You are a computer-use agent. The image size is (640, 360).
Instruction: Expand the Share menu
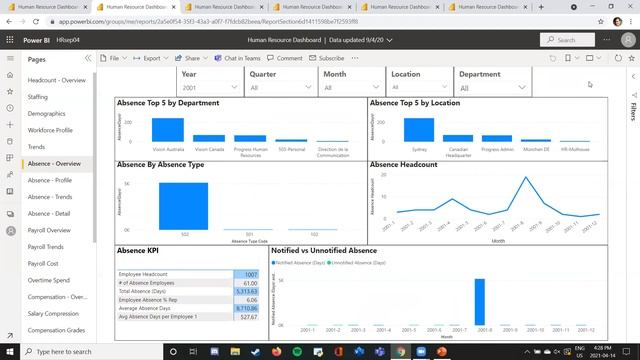(x=191, y=58)
